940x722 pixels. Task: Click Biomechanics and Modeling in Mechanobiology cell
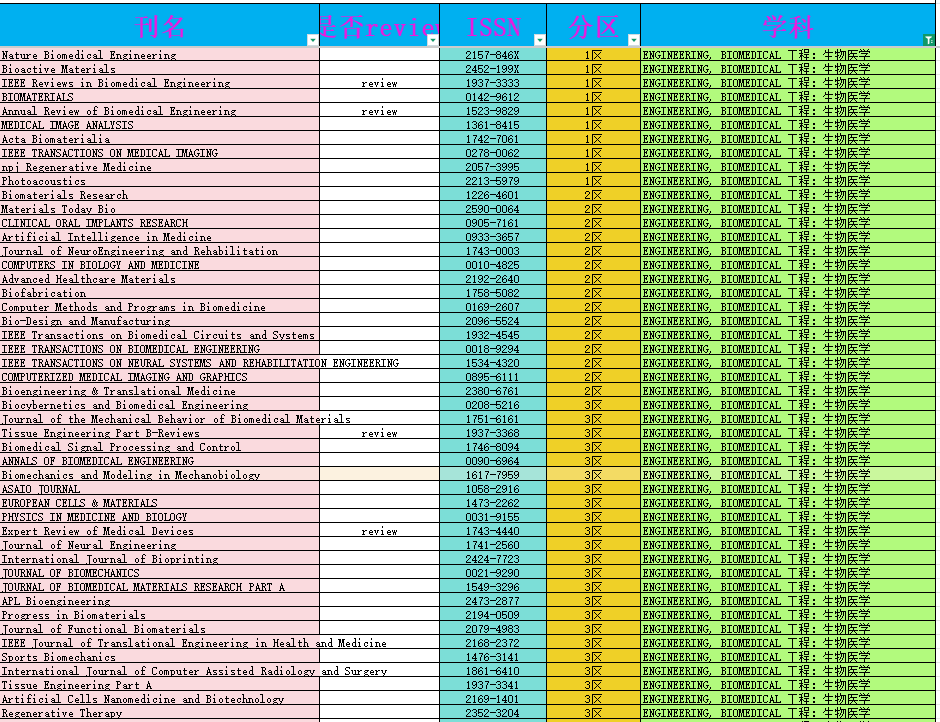tap(159, 474)
